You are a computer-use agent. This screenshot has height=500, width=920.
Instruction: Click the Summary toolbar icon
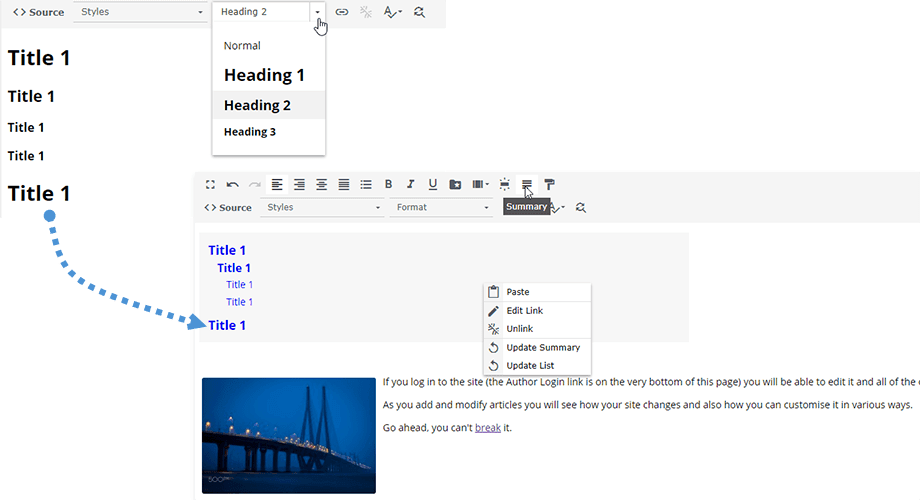tap(527, 185)
